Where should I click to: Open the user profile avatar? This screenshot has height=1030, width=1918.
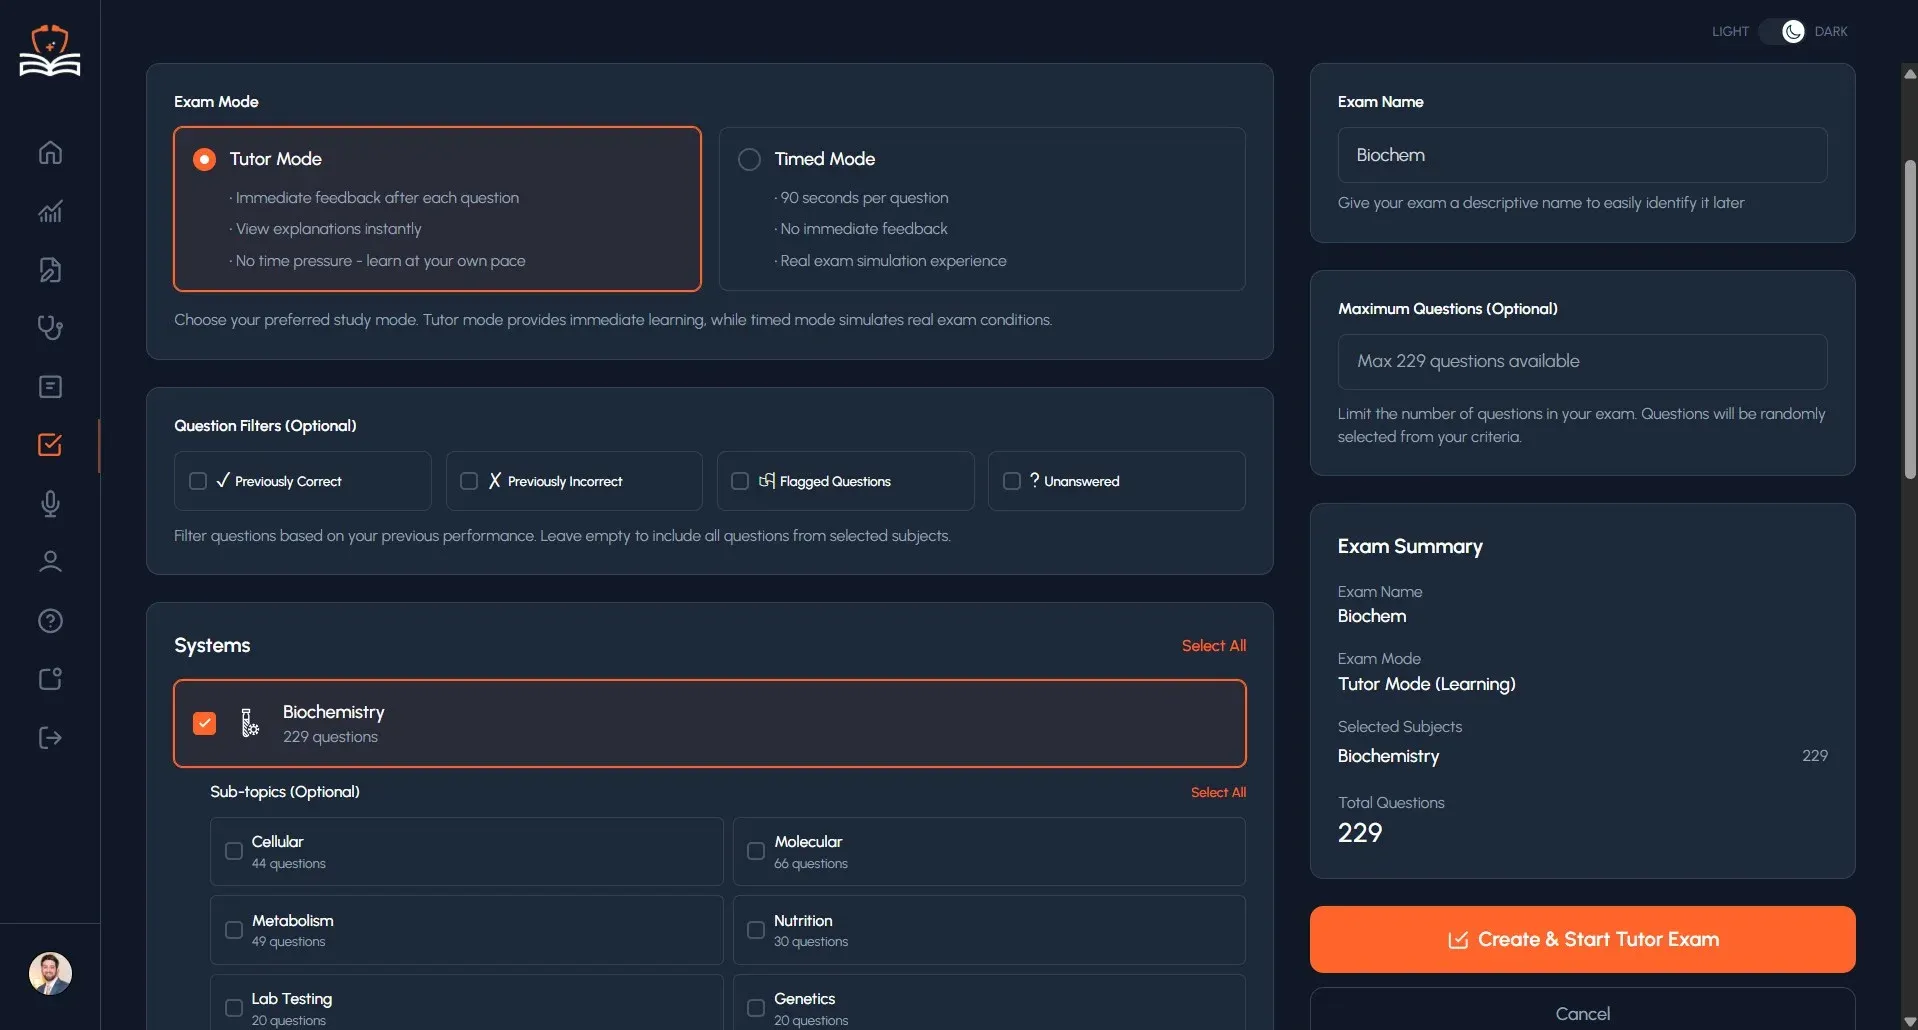[49, 973]
